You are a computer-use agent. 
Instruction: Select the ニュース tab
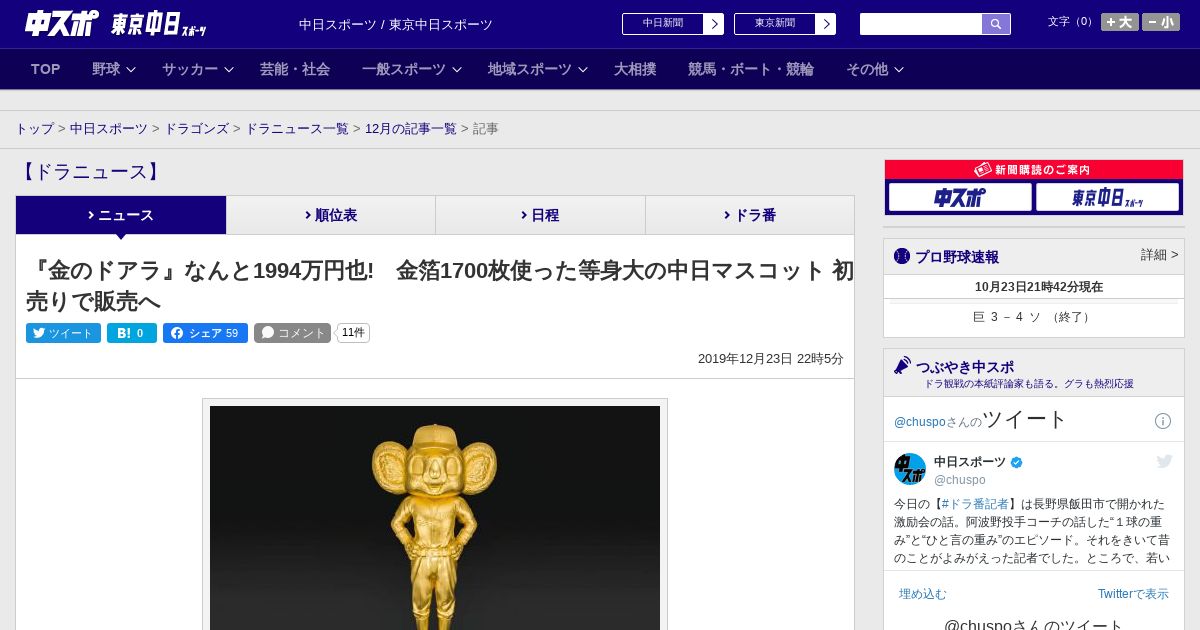[121, 215]
